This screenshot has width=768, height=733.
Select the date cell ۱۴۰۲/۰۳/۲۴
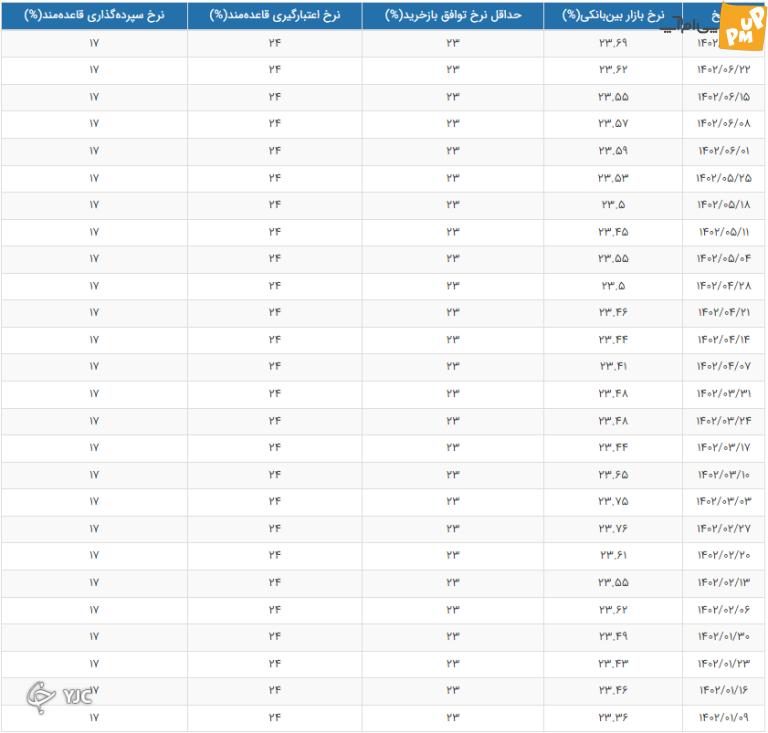(724, 421)
